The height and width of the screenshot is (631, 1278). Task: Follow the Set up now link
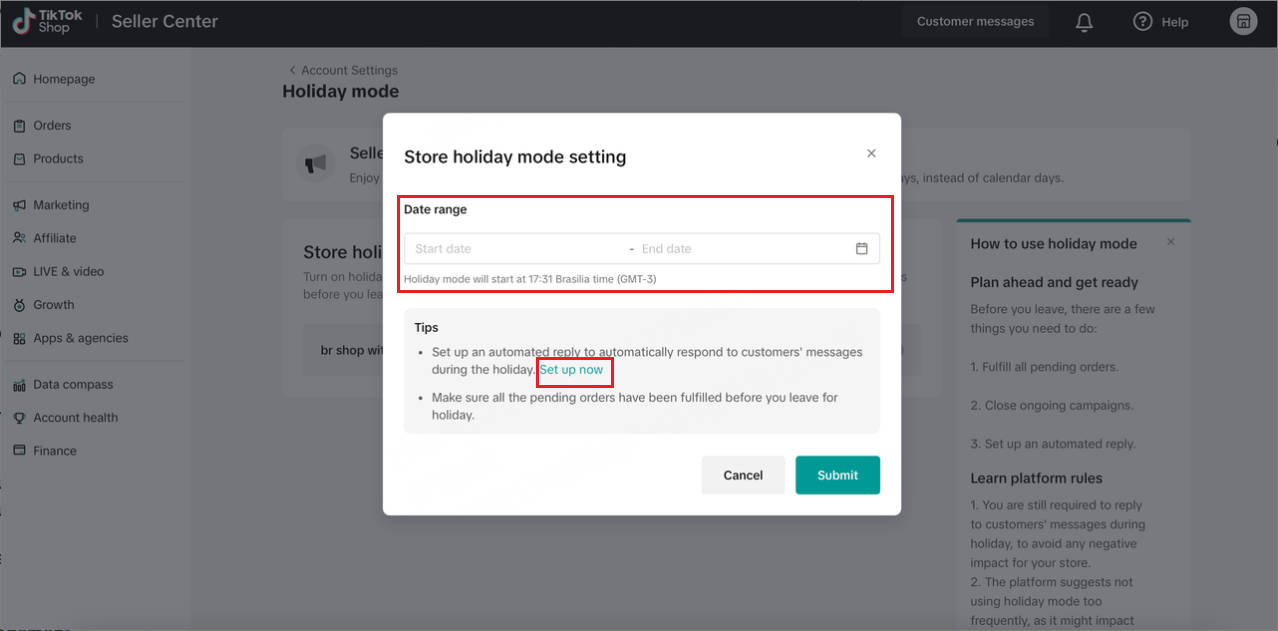tap(572, 370)
